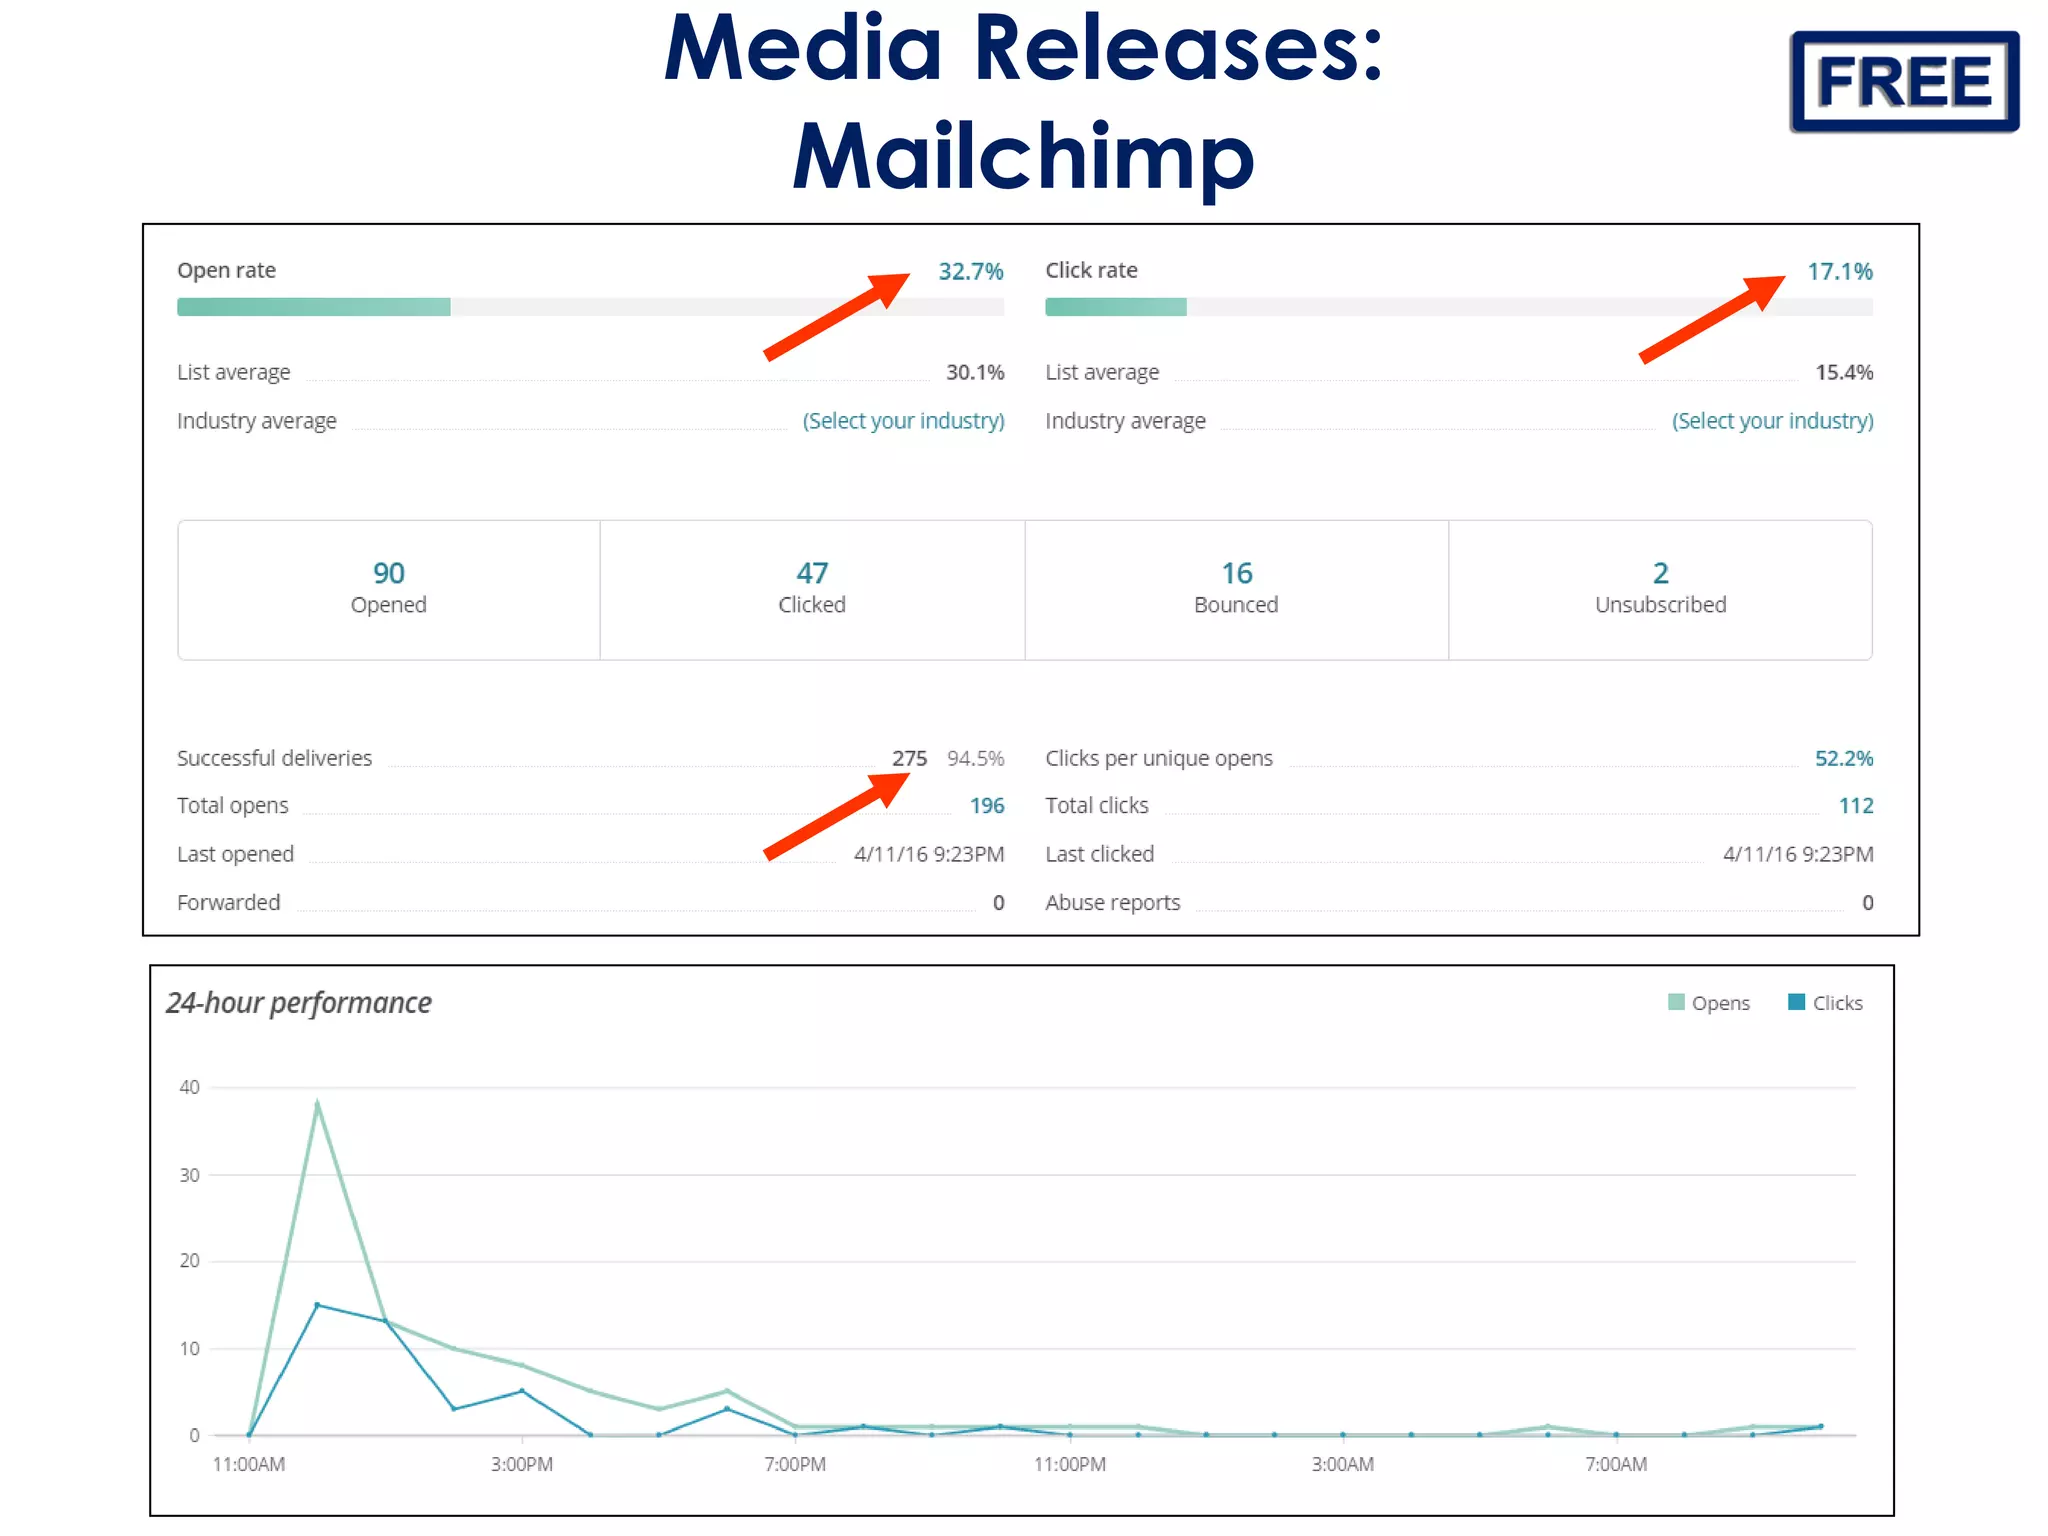Select your industry under Open rate
Viewport: 2048px width, 1536px height.
(903, 421)
